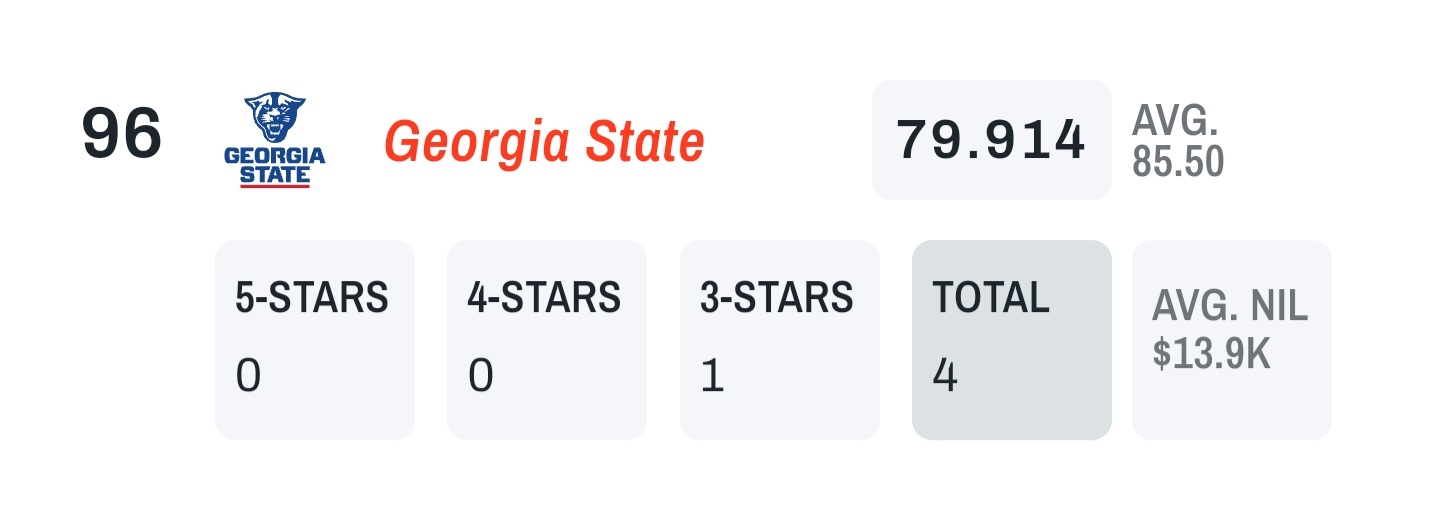Click the panther head in the logo
This screenshot has width=1440, height=507.
(275, 118)
